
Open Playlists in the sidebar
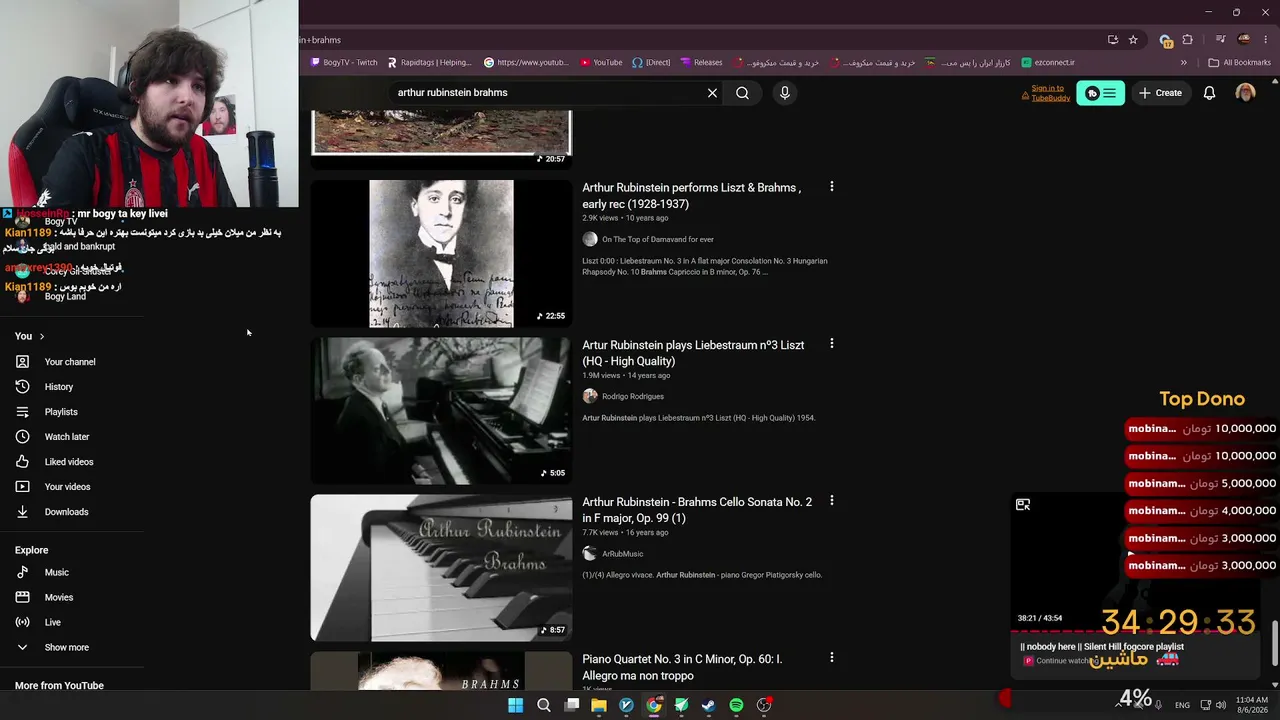click(61, 412)
